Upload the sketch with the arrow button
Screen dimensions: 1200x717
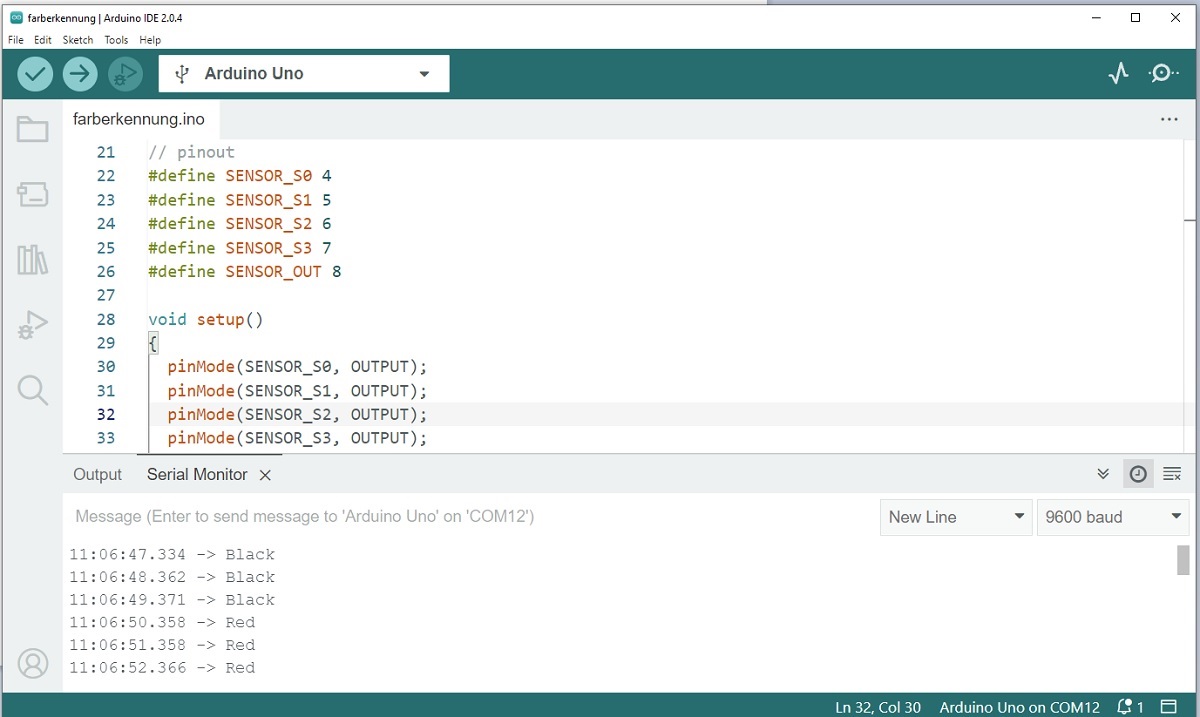(80, 73)
